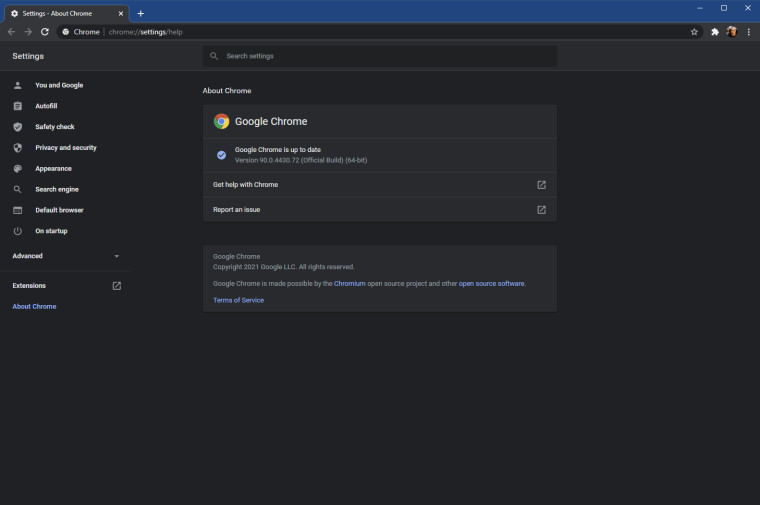The height and width of the screenshot is (505, 760).
Task: Click the About Chrome page heading
Action: click(x=227, y=91)
